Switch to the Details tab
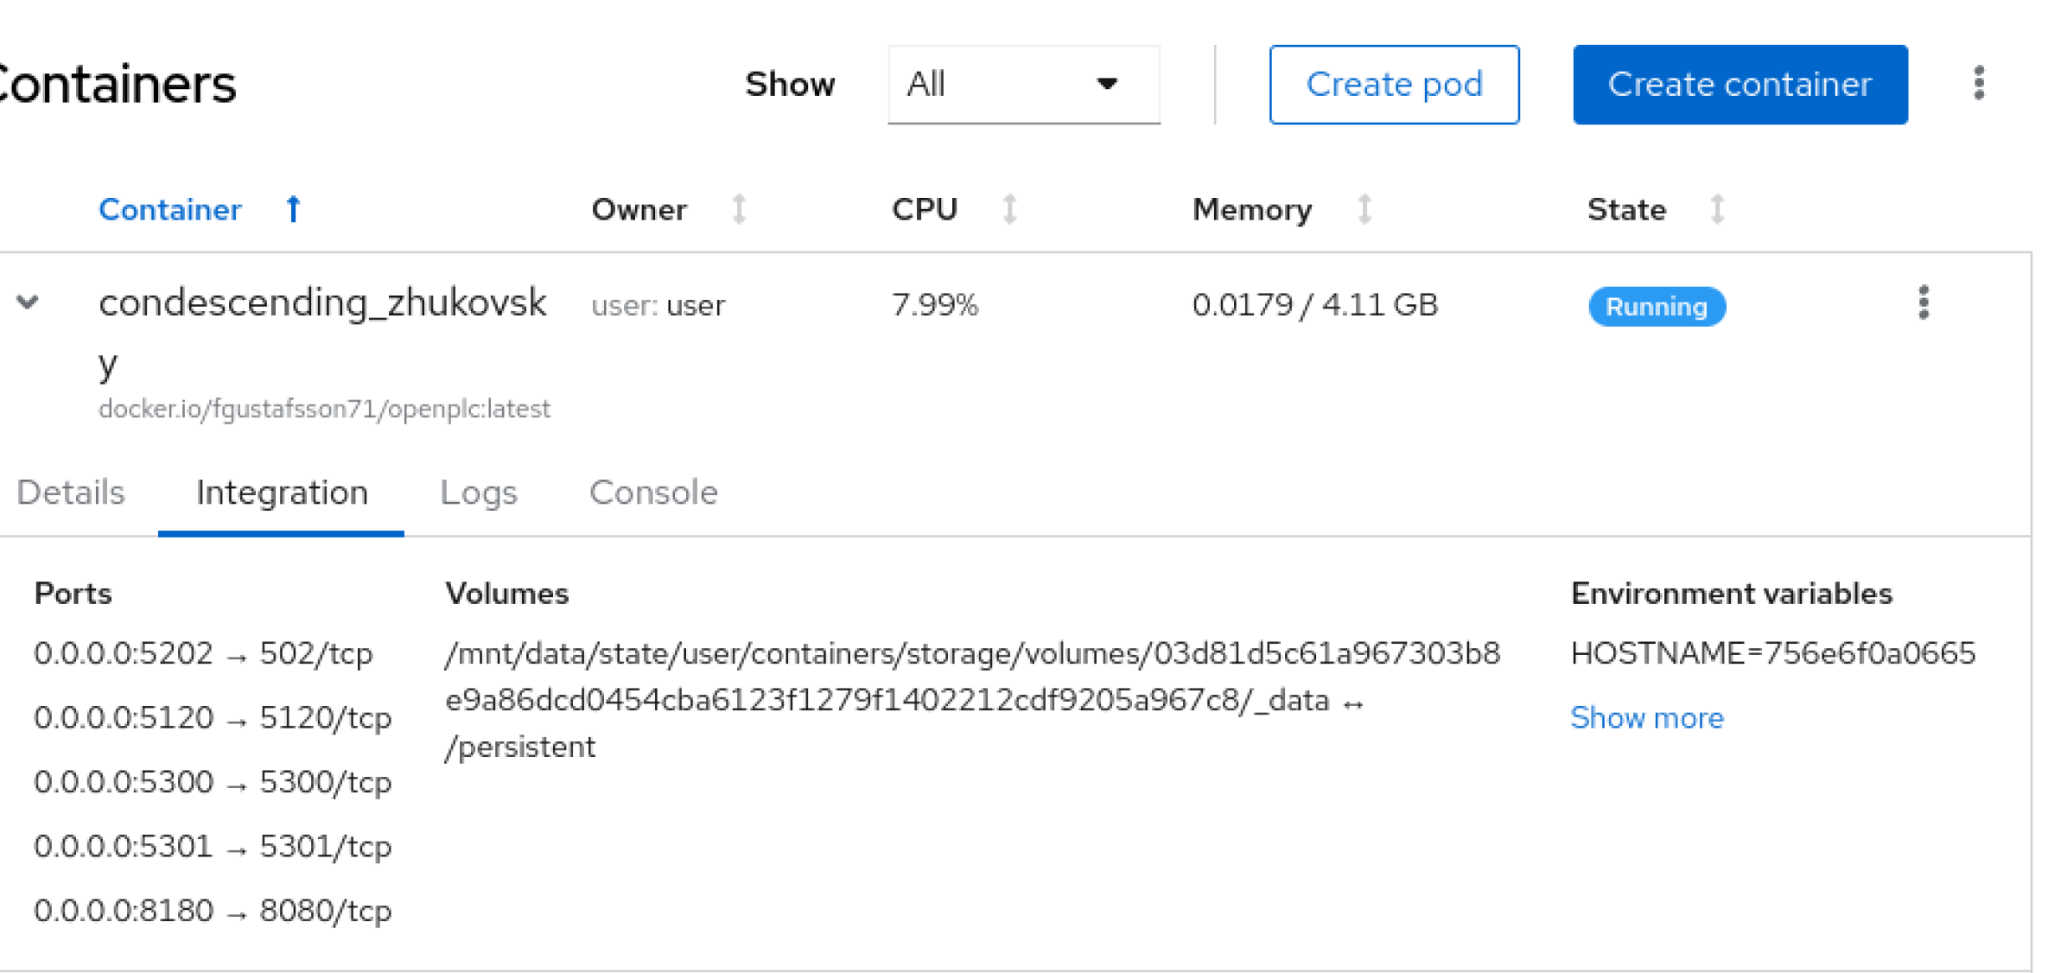2048x973 pixels. pyautogui.click(x=71, y=492)
